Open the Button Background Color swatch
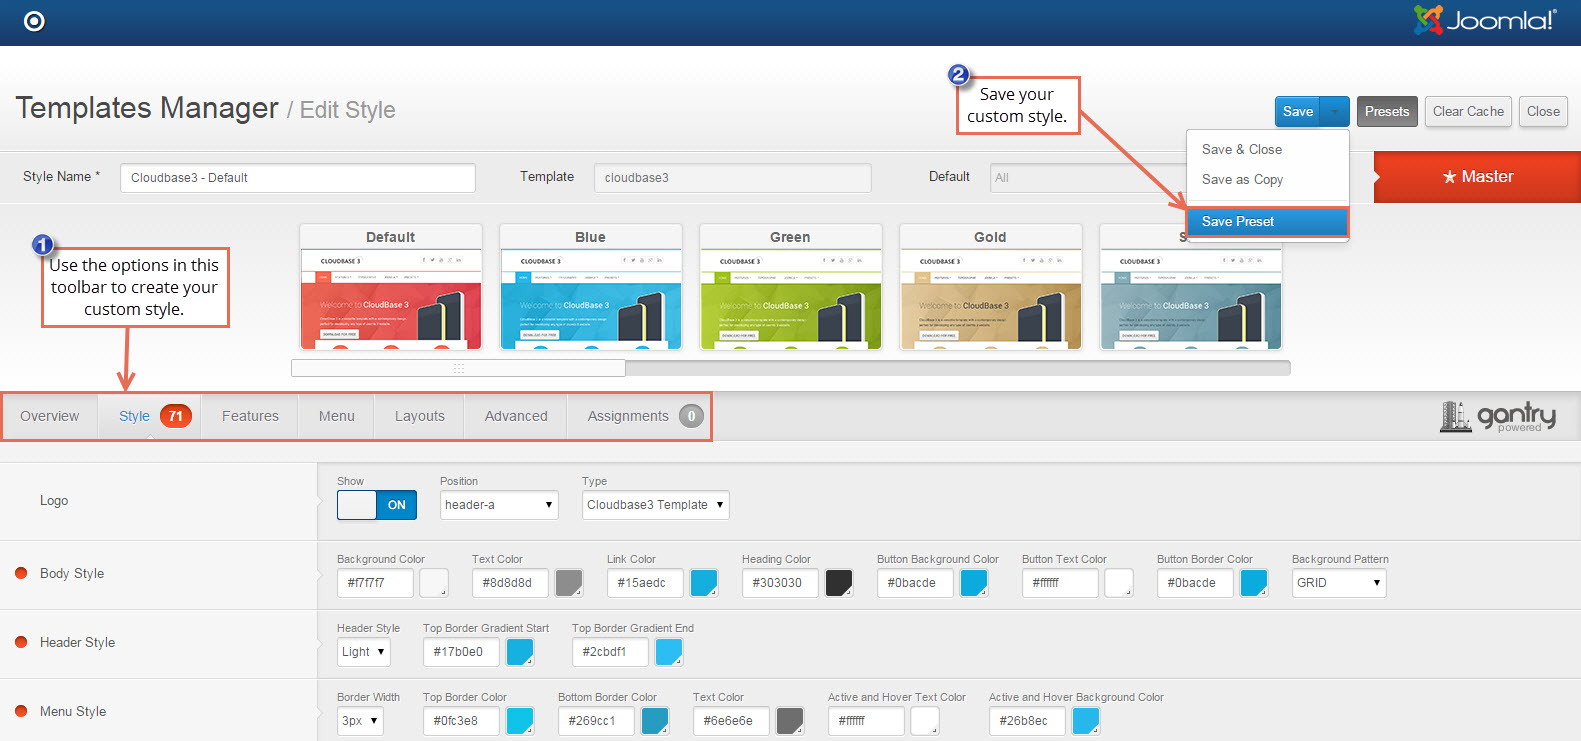 pyautogui.click(x=974, y=583)
